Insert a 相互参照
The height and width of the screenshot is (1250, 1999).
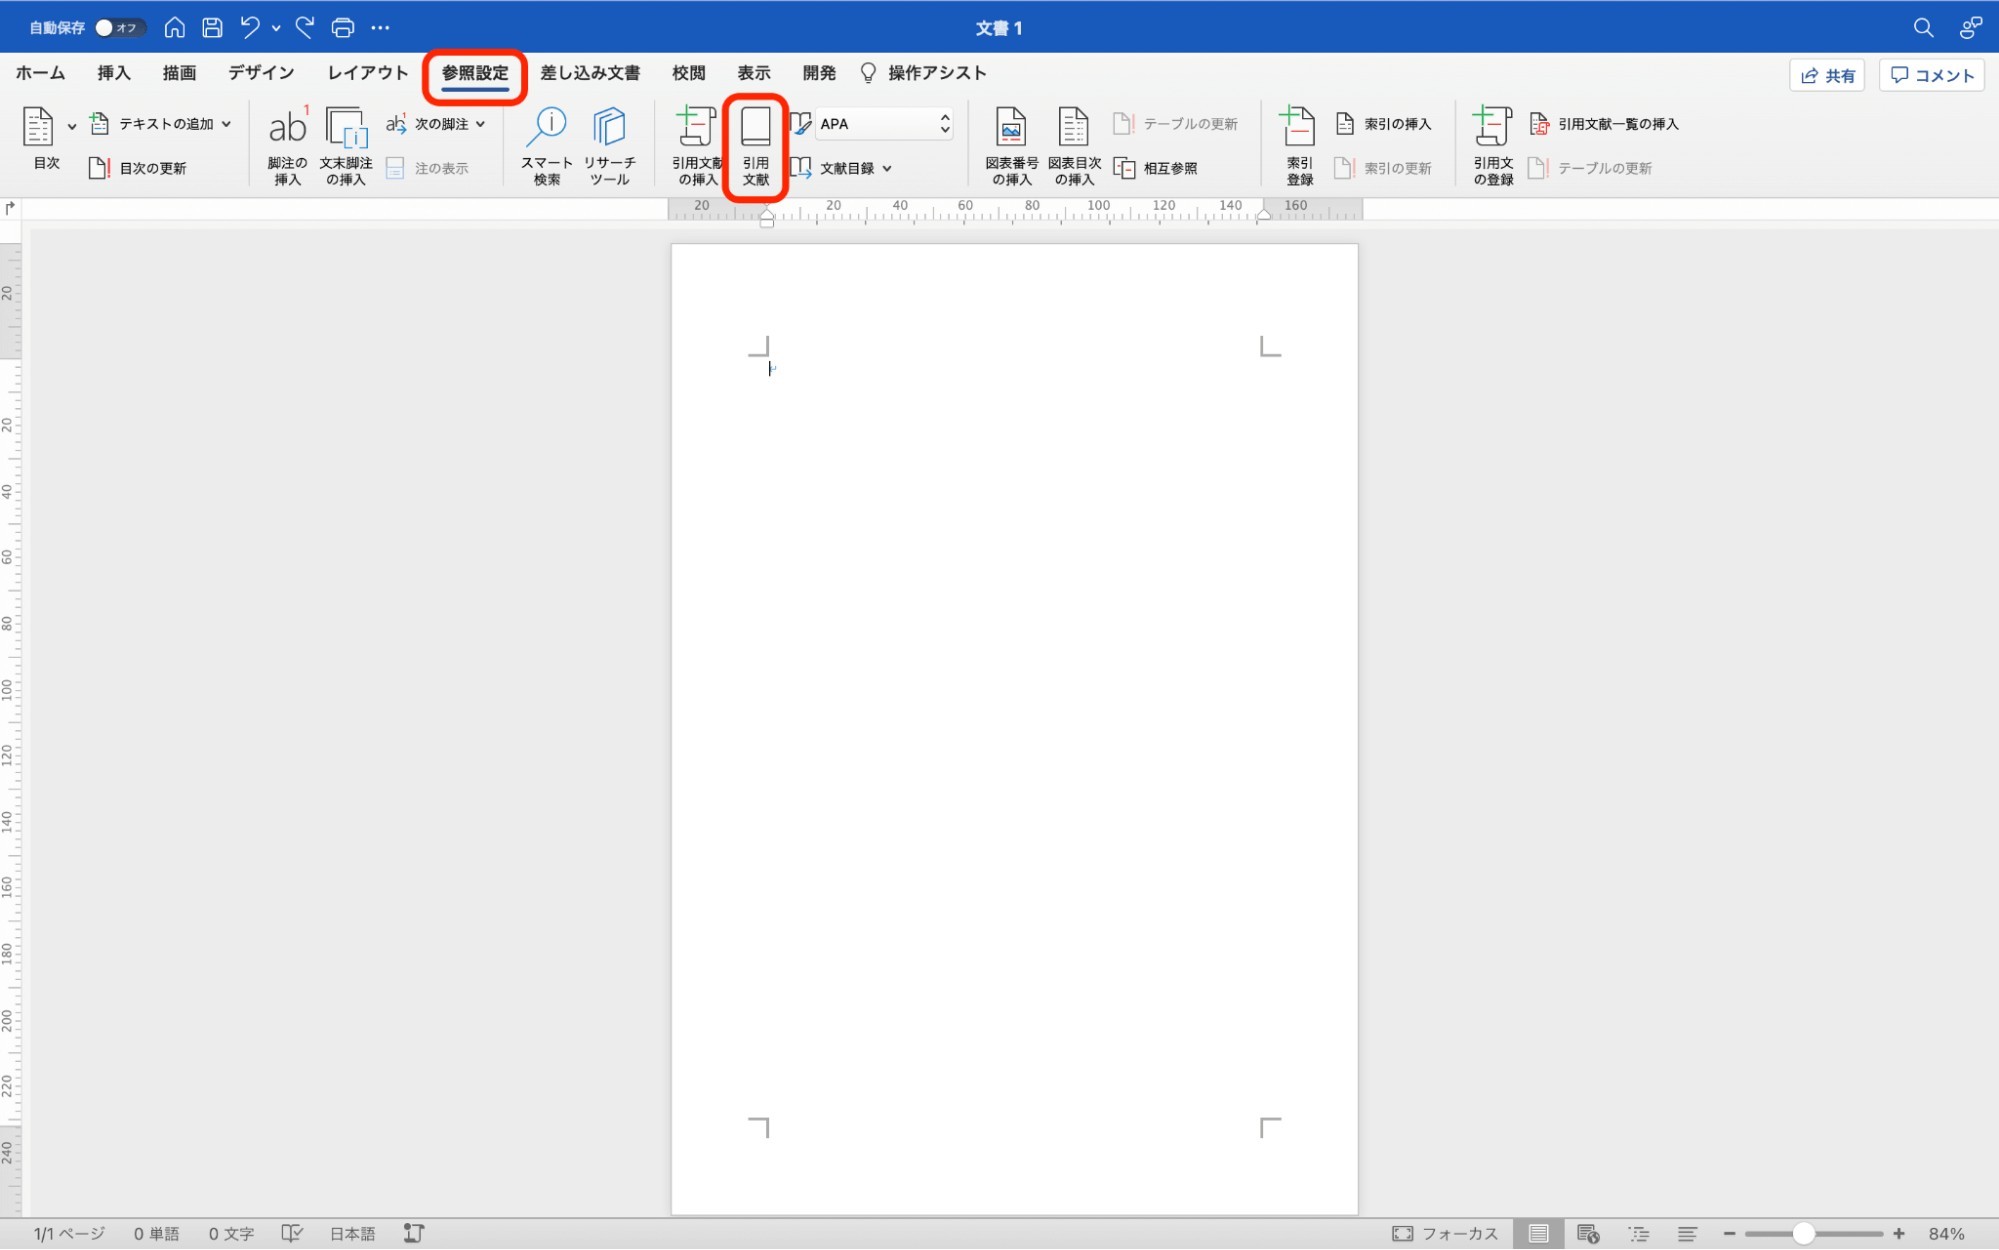point(1156,168)
